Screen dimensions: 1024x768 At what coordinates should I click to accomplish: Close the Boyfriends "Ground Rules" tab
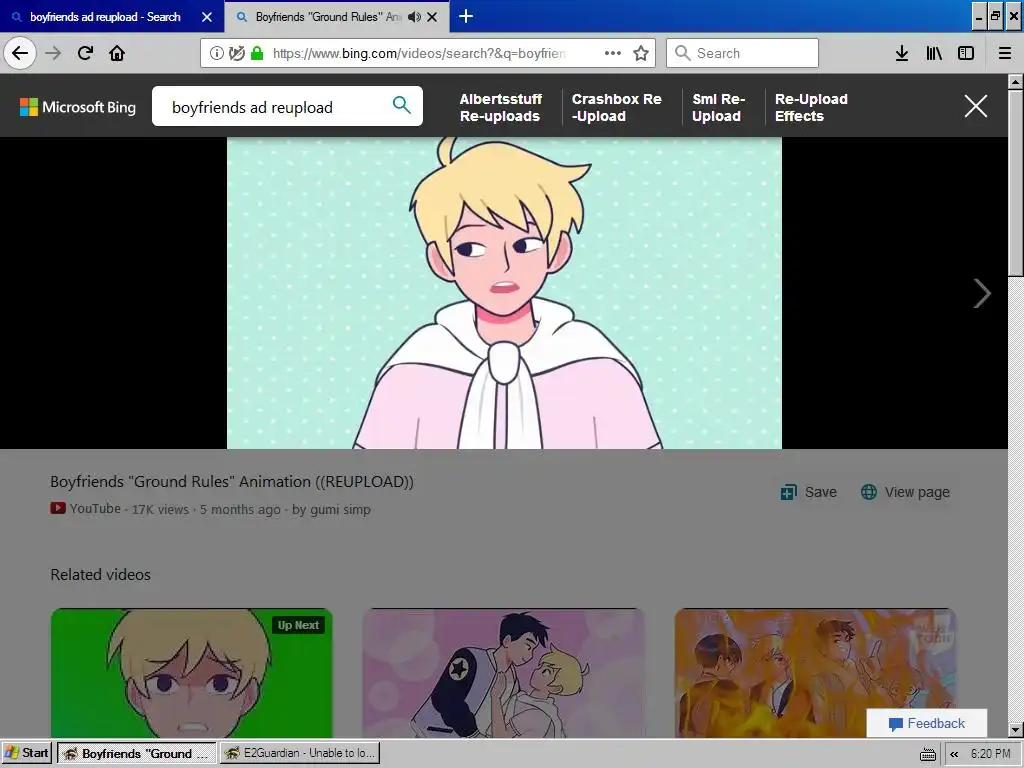coord(432,17)
